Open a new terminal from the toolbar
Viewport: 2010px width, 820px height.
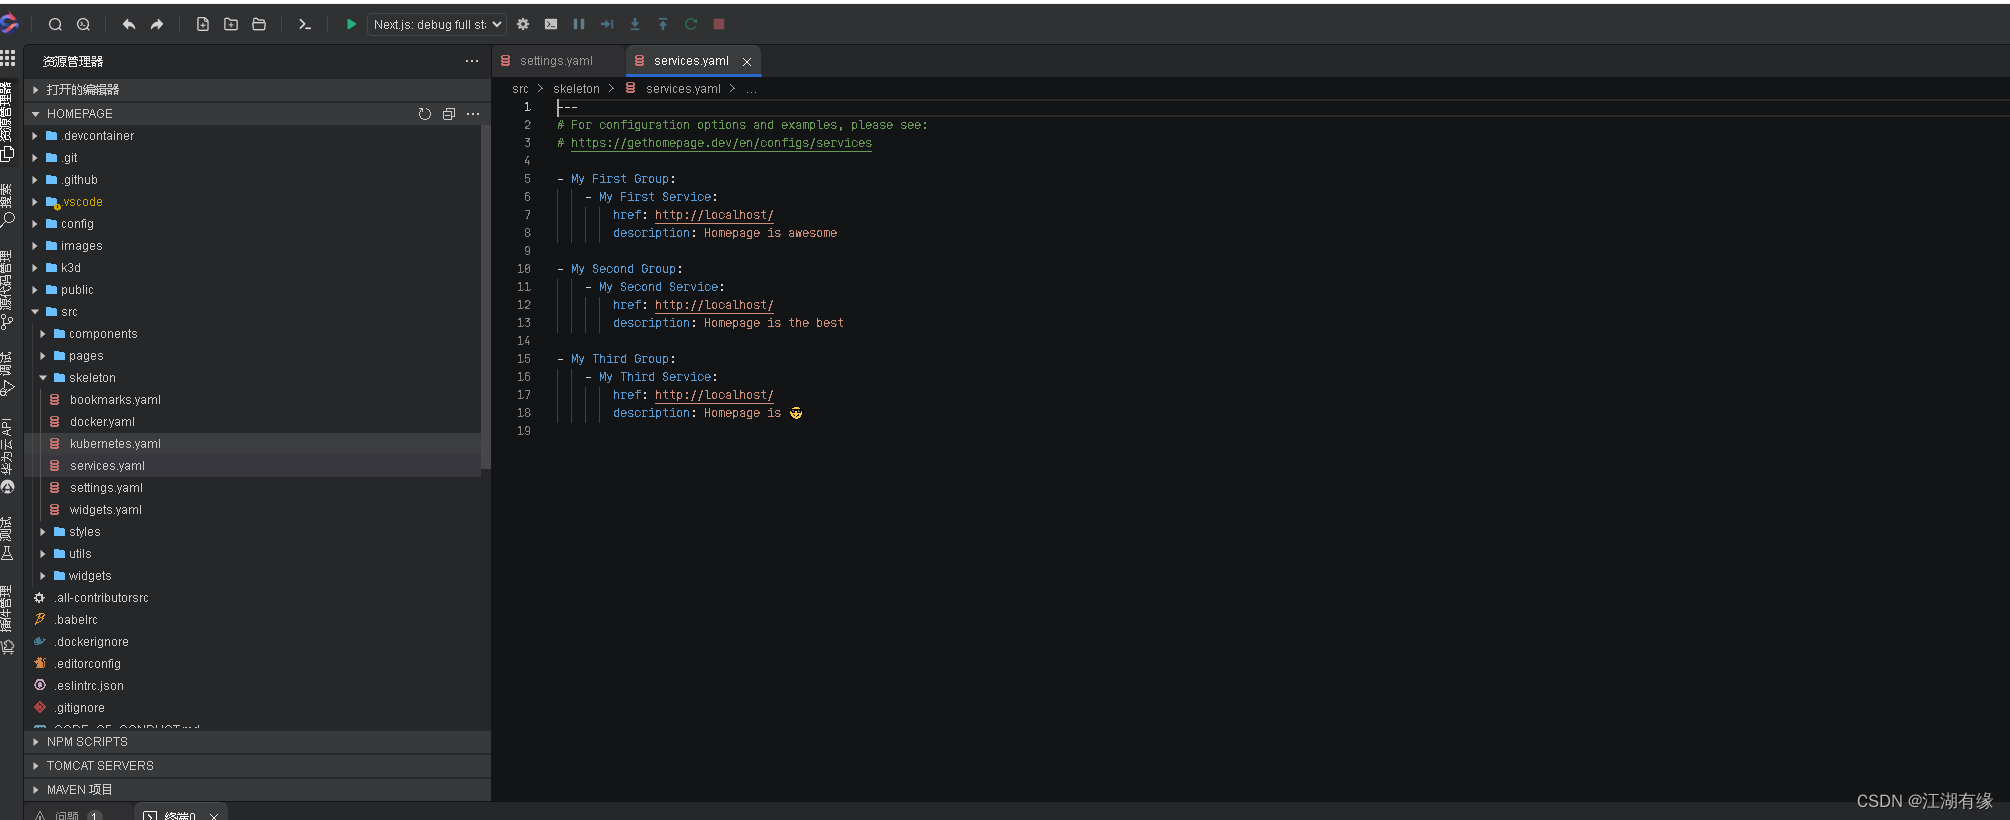305,24
